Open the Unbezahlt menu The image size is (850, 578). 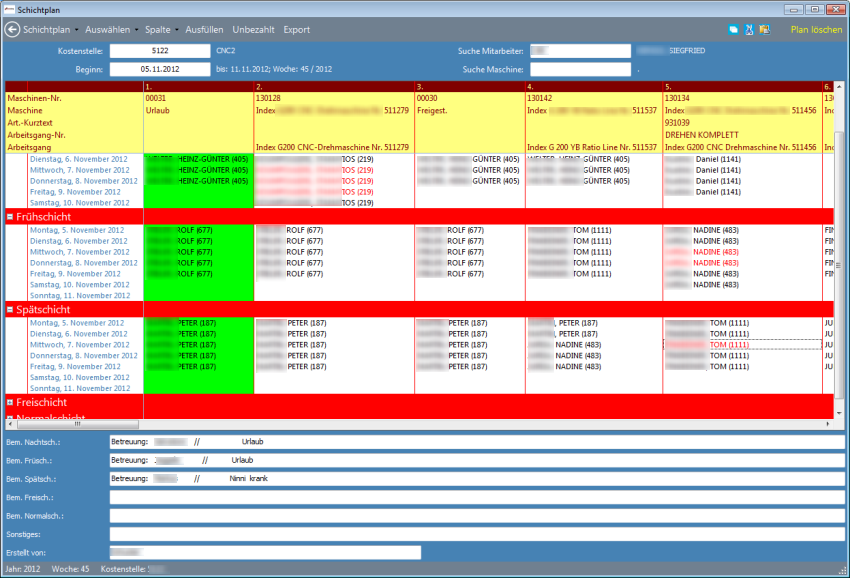click(253, 30)
